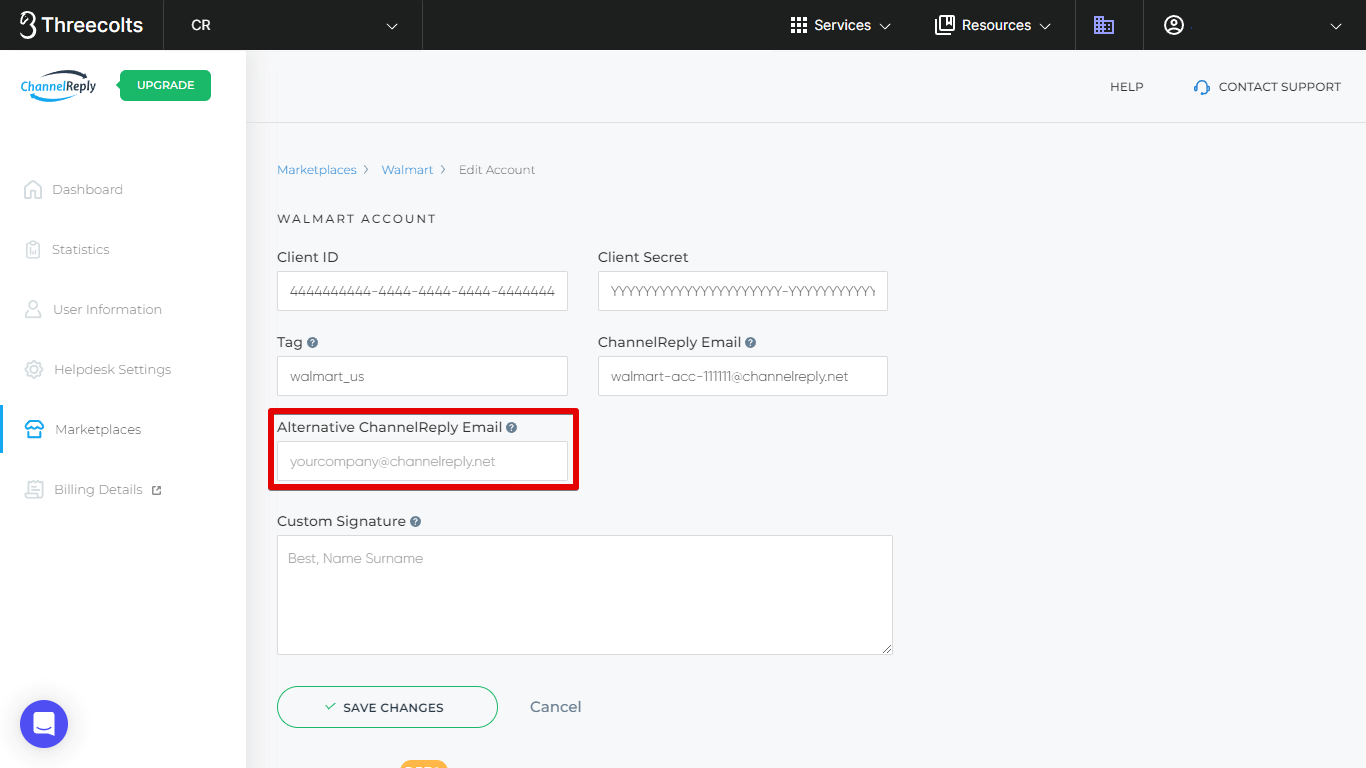Click the Dashboard home icon
This screenshot has width=1366, height=768.
(33, 189)
